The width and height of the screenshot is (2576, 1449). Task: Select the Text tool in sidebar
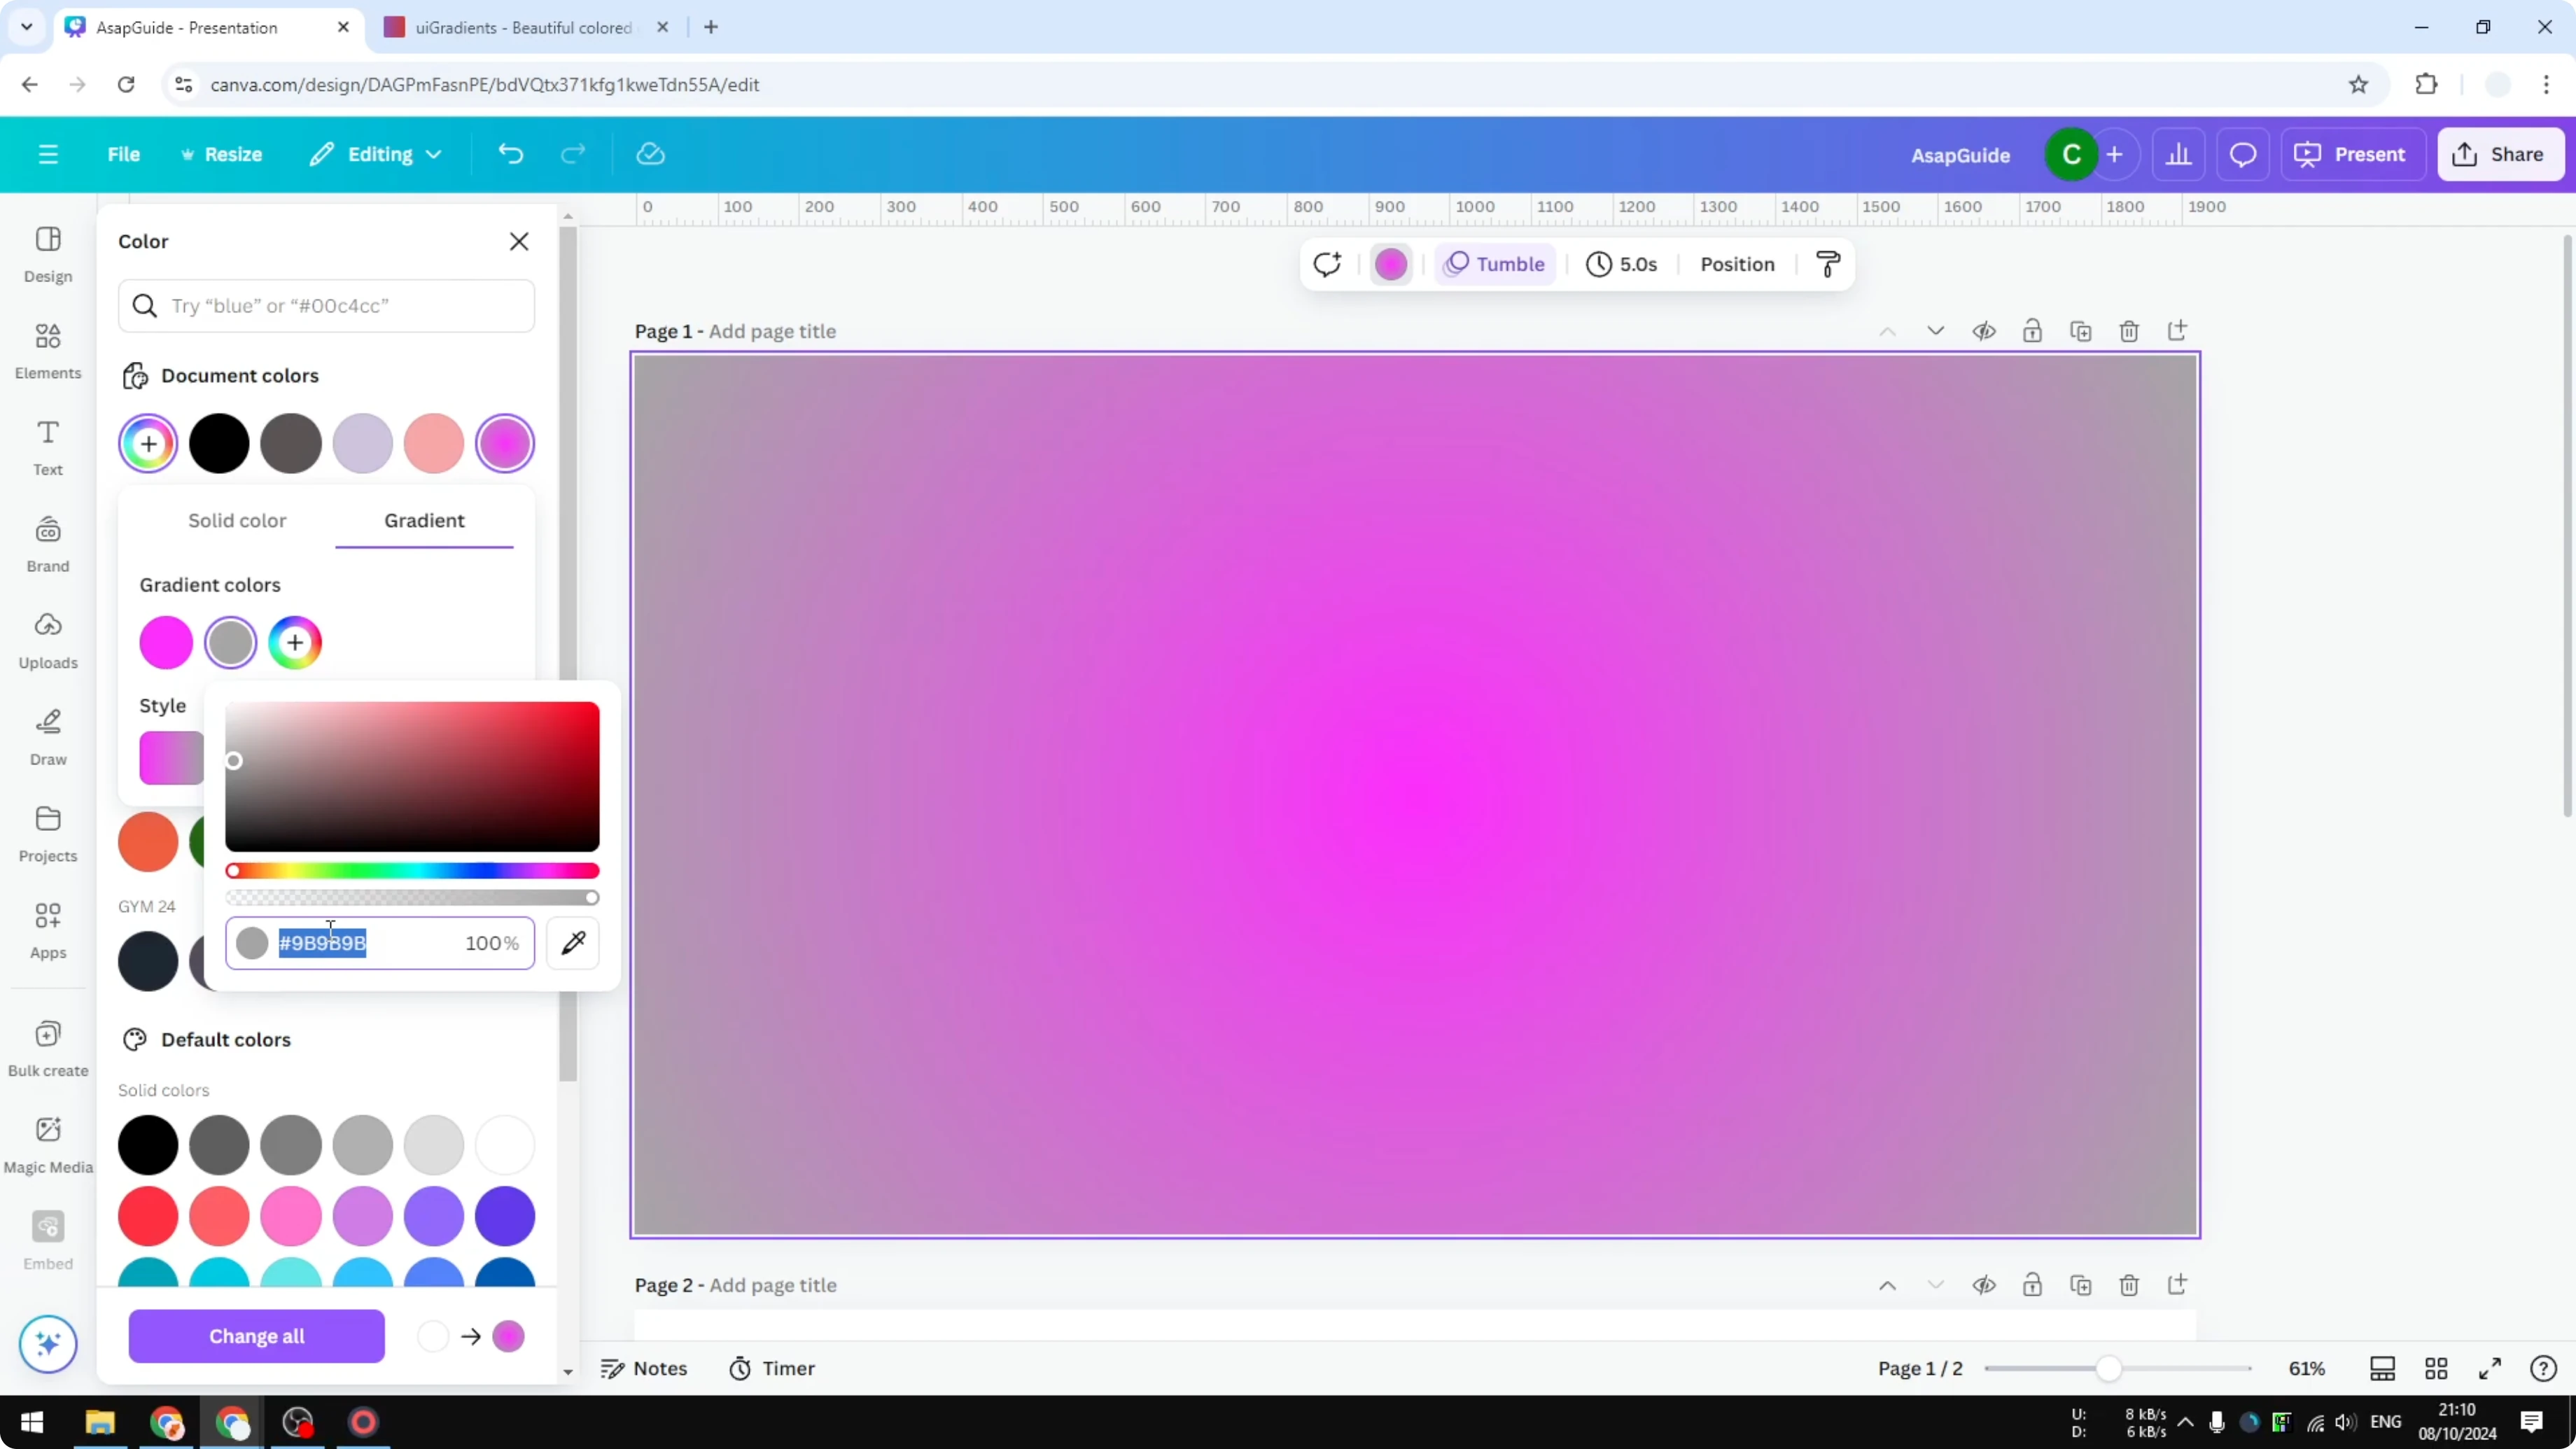(47, 446)
